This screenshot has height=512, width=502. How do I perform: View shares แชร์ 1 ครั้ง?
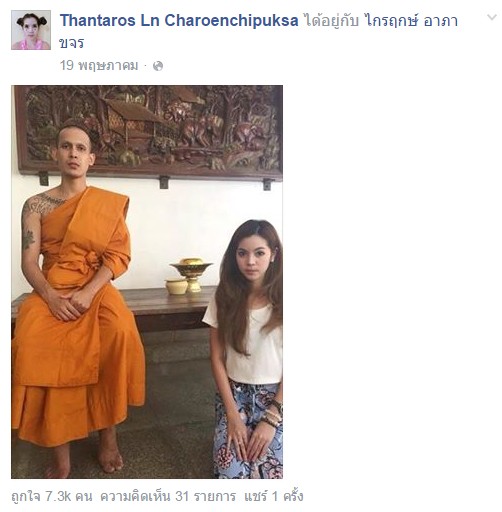tap(274, 496)
